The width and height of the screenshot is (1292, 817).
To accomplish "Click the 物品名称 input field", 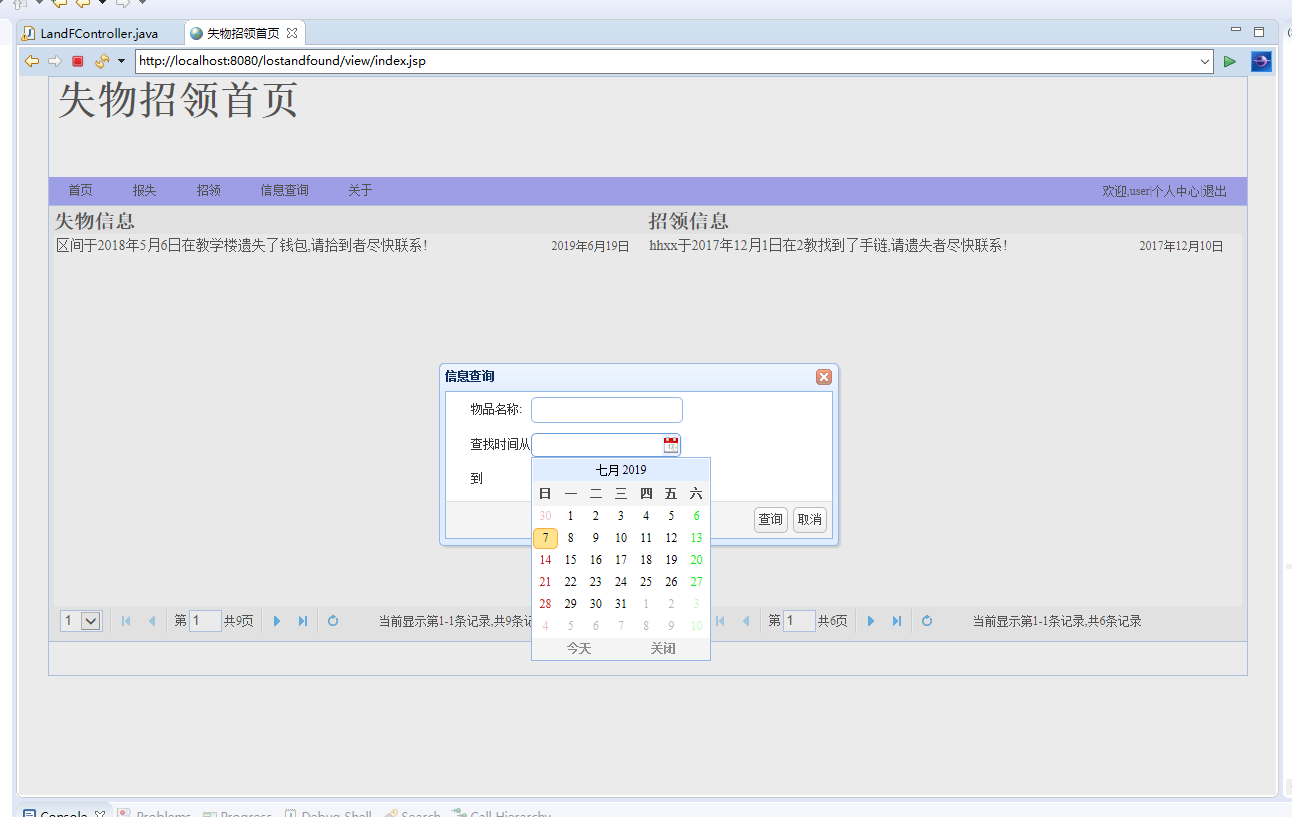I will point(607,410).
